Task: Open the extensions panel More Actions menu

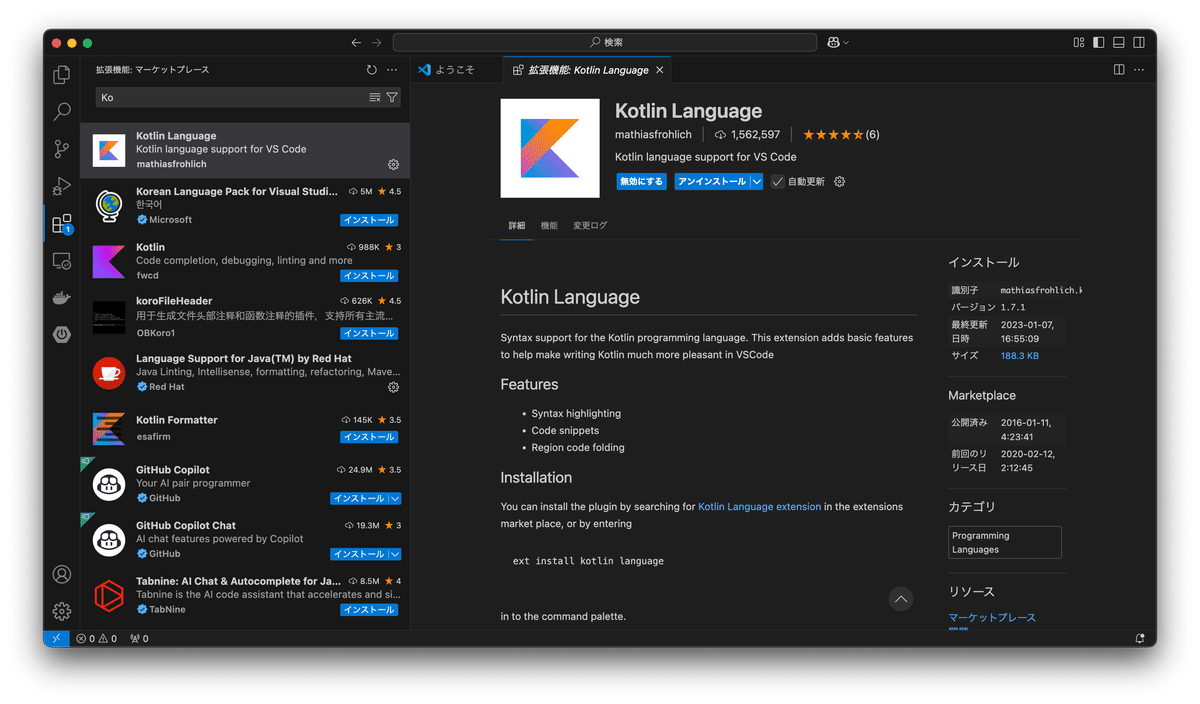Action: pyautogui.click(x=392, y=70)
